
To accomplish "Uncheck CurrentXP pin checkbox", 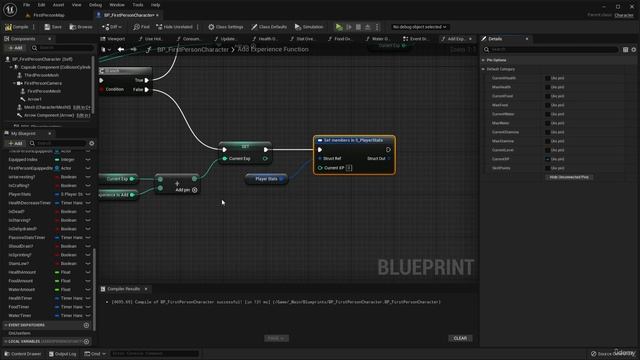I will (x=547, y=159).
